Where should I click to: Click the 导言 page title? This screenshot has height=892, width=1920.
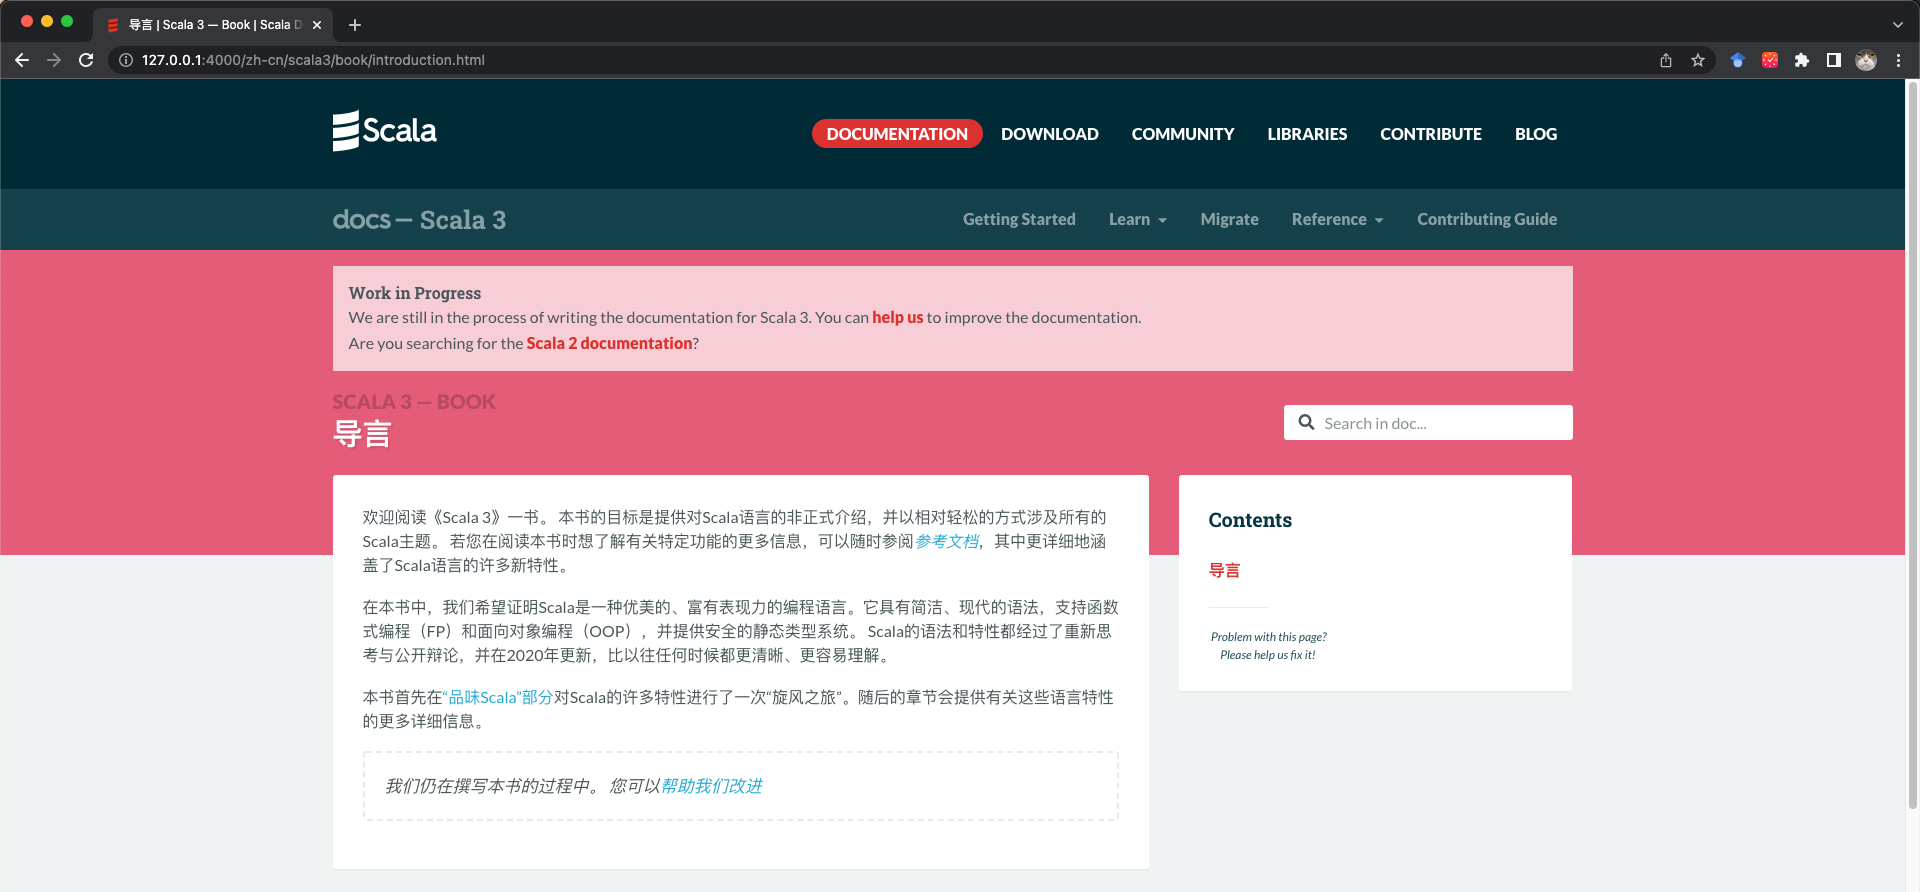362,434
